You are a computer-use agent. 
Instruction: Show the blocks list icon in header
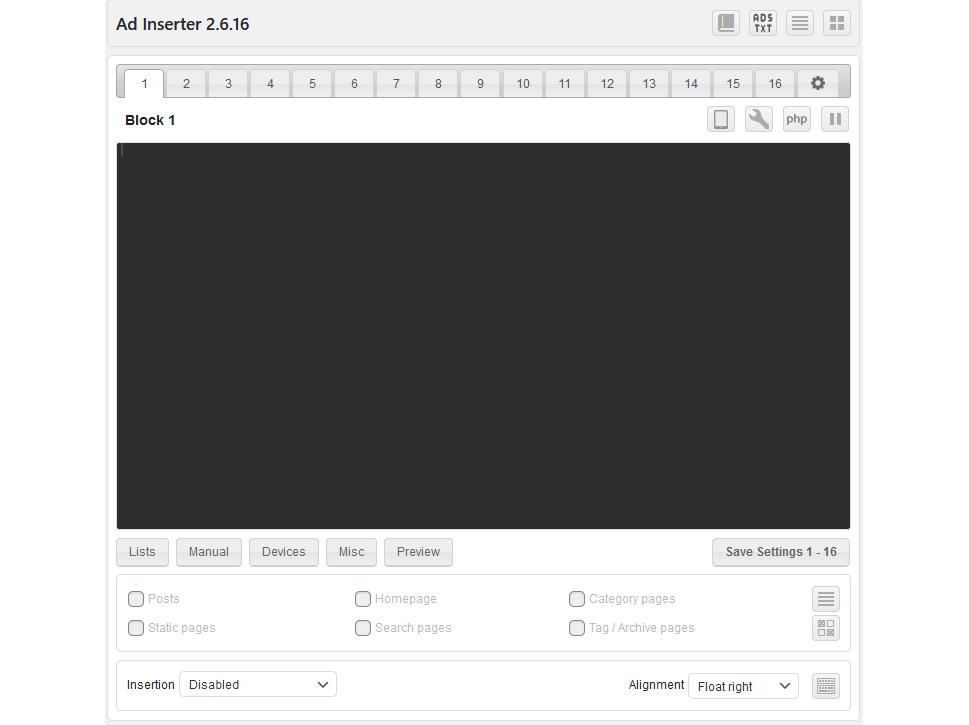coord(800,23)
